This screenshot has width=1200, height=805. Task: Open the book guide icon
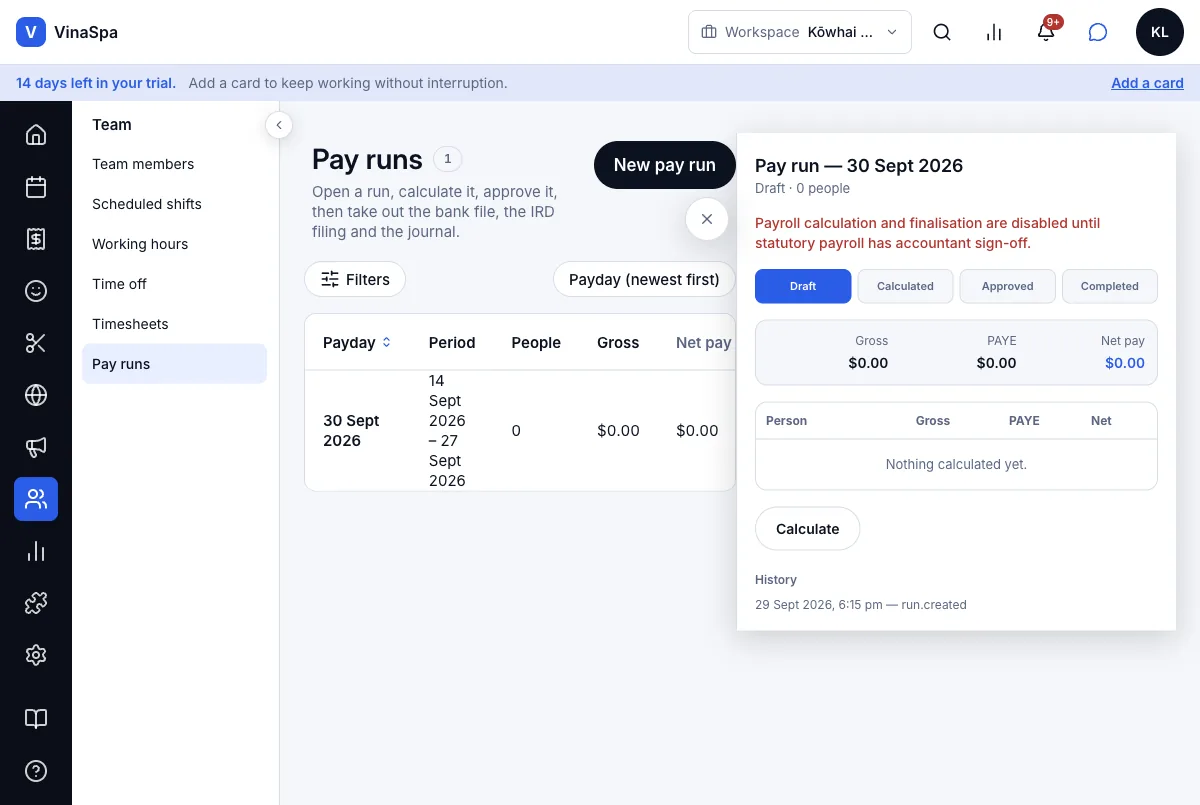pyautogui.click(x=36, y=719)
